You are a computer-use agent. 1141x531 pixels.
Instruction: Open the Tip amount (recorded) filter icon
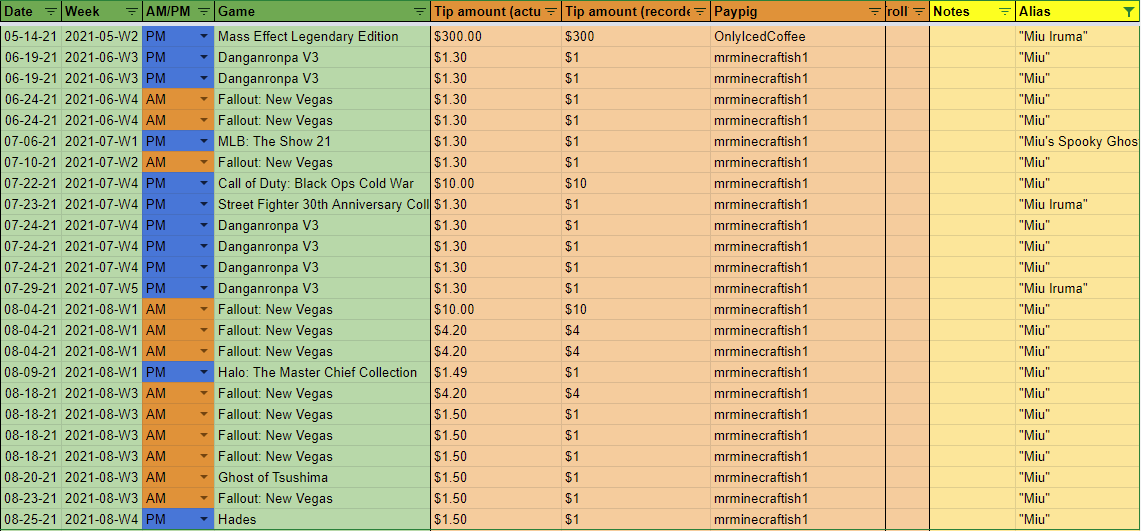click(700, 12)
